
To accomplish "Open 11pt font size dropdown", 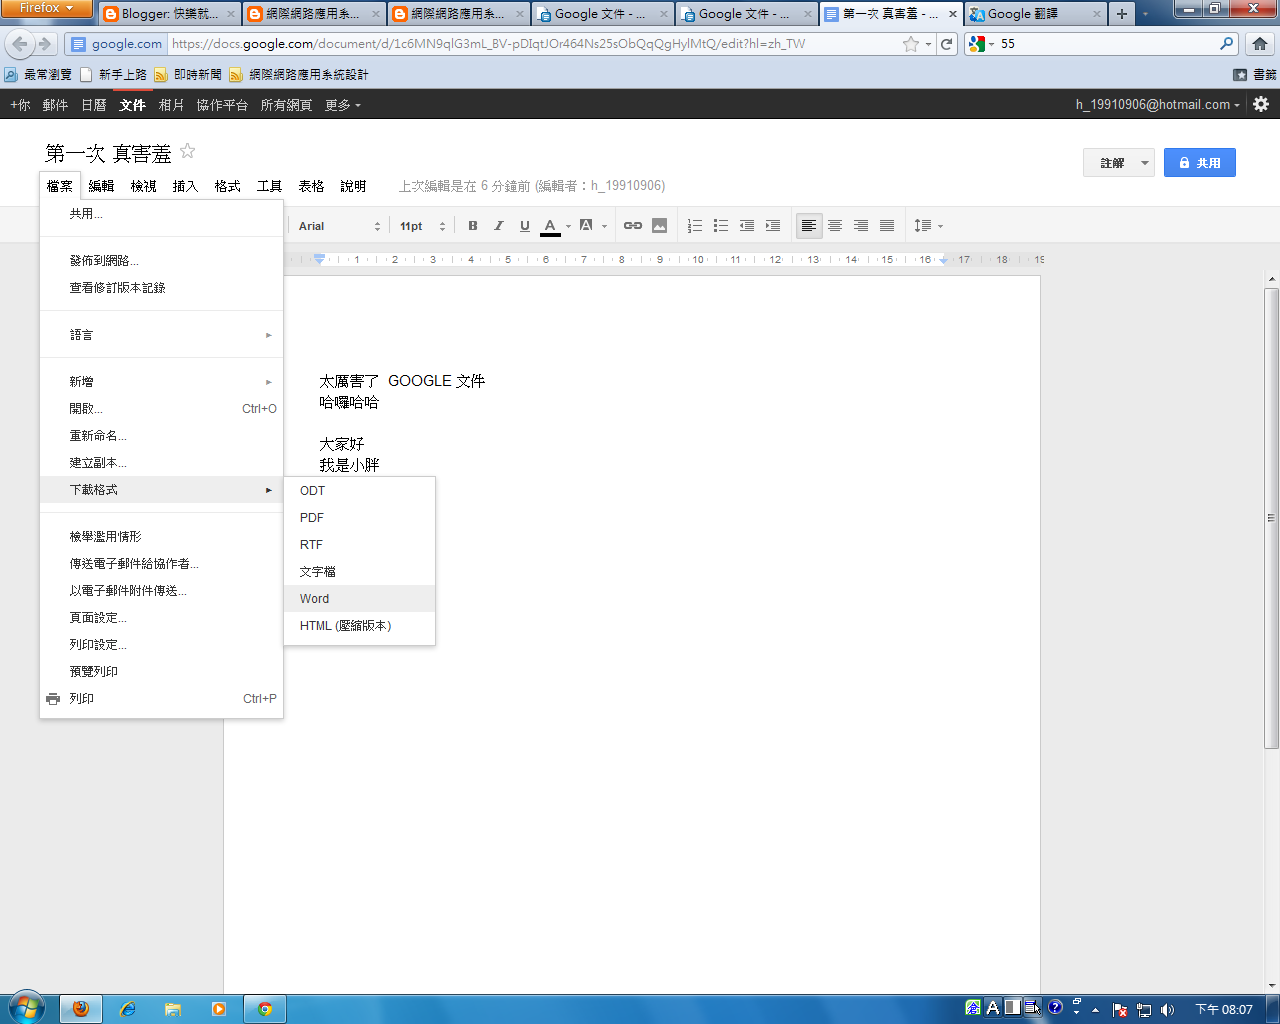I will pyautogui.click(x=422, y=226).
